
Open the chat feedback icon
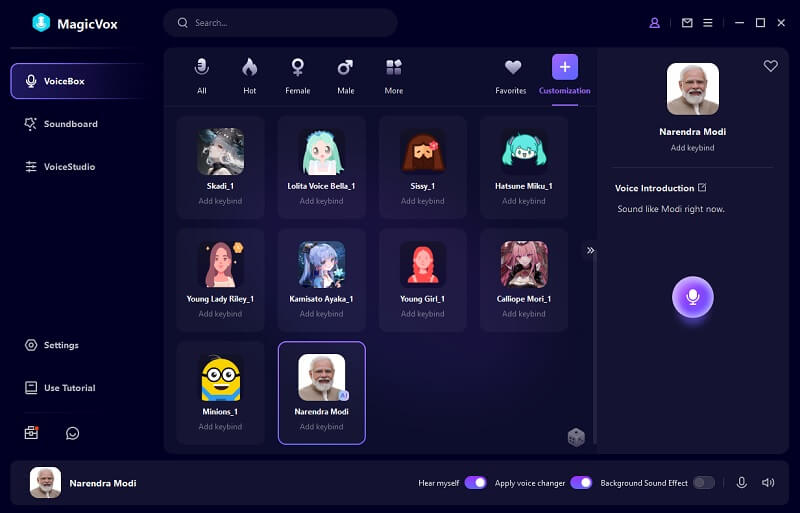pyautogui.click(x=72, y=433)
